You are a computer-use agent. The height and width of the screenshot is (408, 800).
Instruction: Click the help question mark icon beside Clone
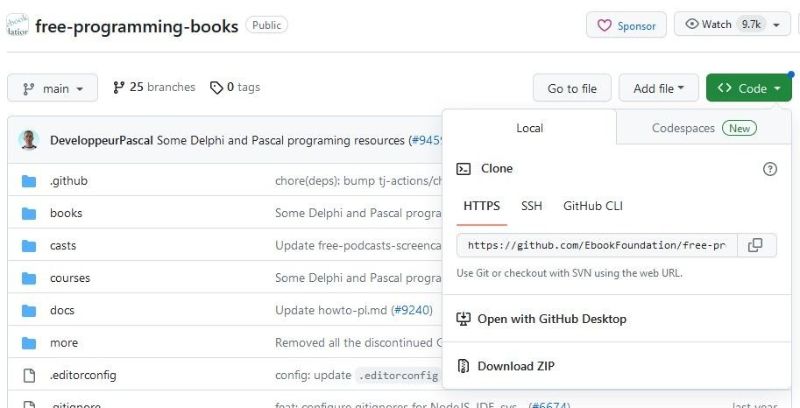click(x=769, y=169)
